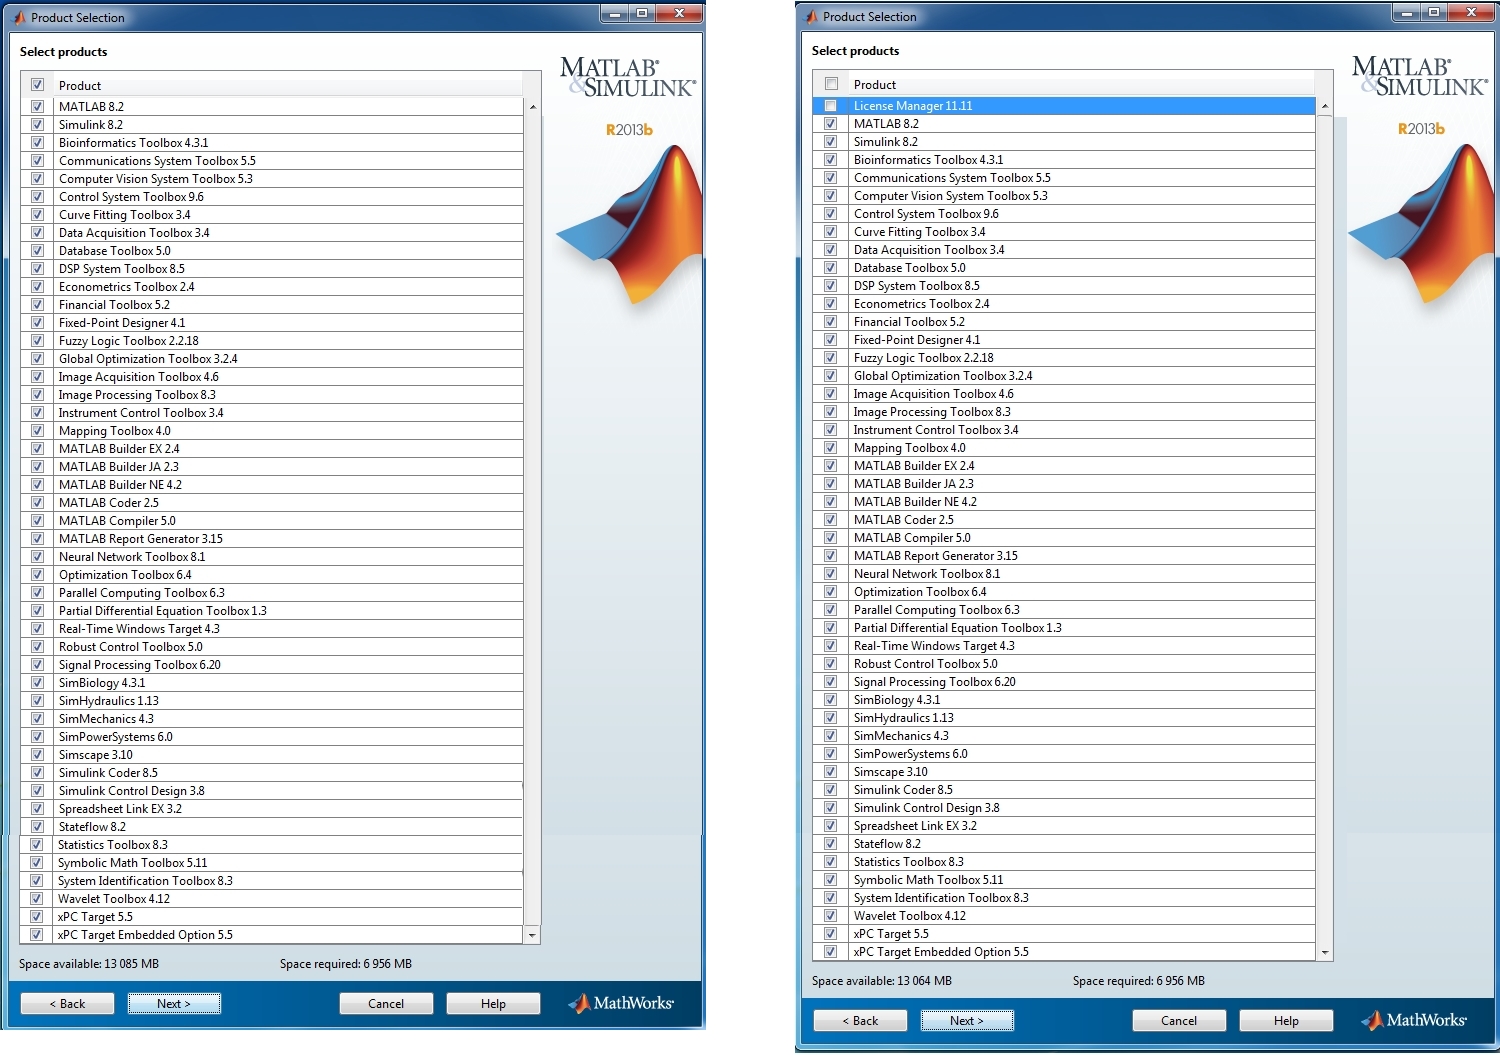Image resolution: width=1500 pixels, height=1055 pixels.
Task: Open Help in left window
Action: (x=493, y=1003)
